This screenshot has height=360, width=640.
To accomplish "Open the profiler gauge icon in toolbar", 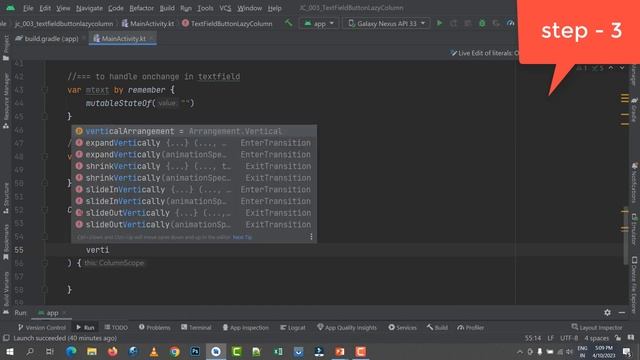I will pyautogui.click(x=510, y=23).
